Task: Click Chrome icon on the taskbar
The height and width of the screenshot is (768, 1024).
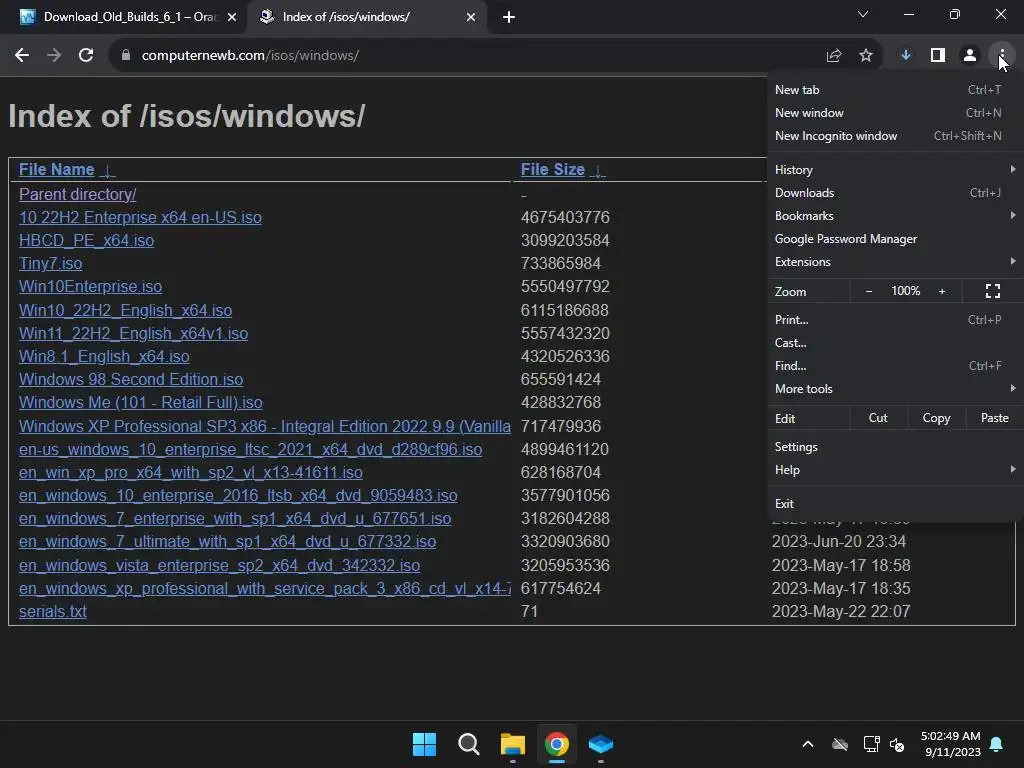Action: click(x=556, y=744)
